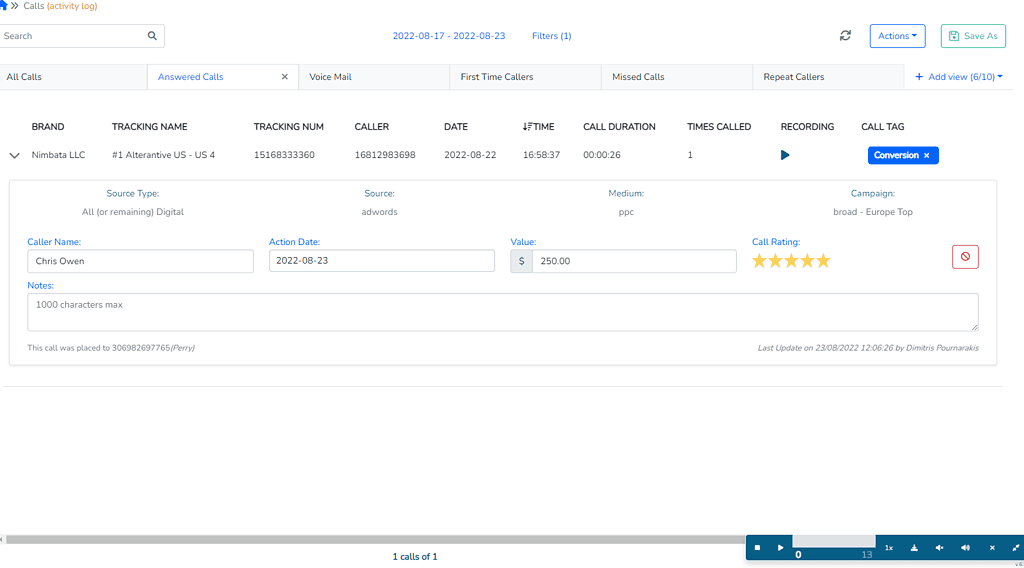Click BRAND column header
This screenshot has height=568, width=1024.
48,127
